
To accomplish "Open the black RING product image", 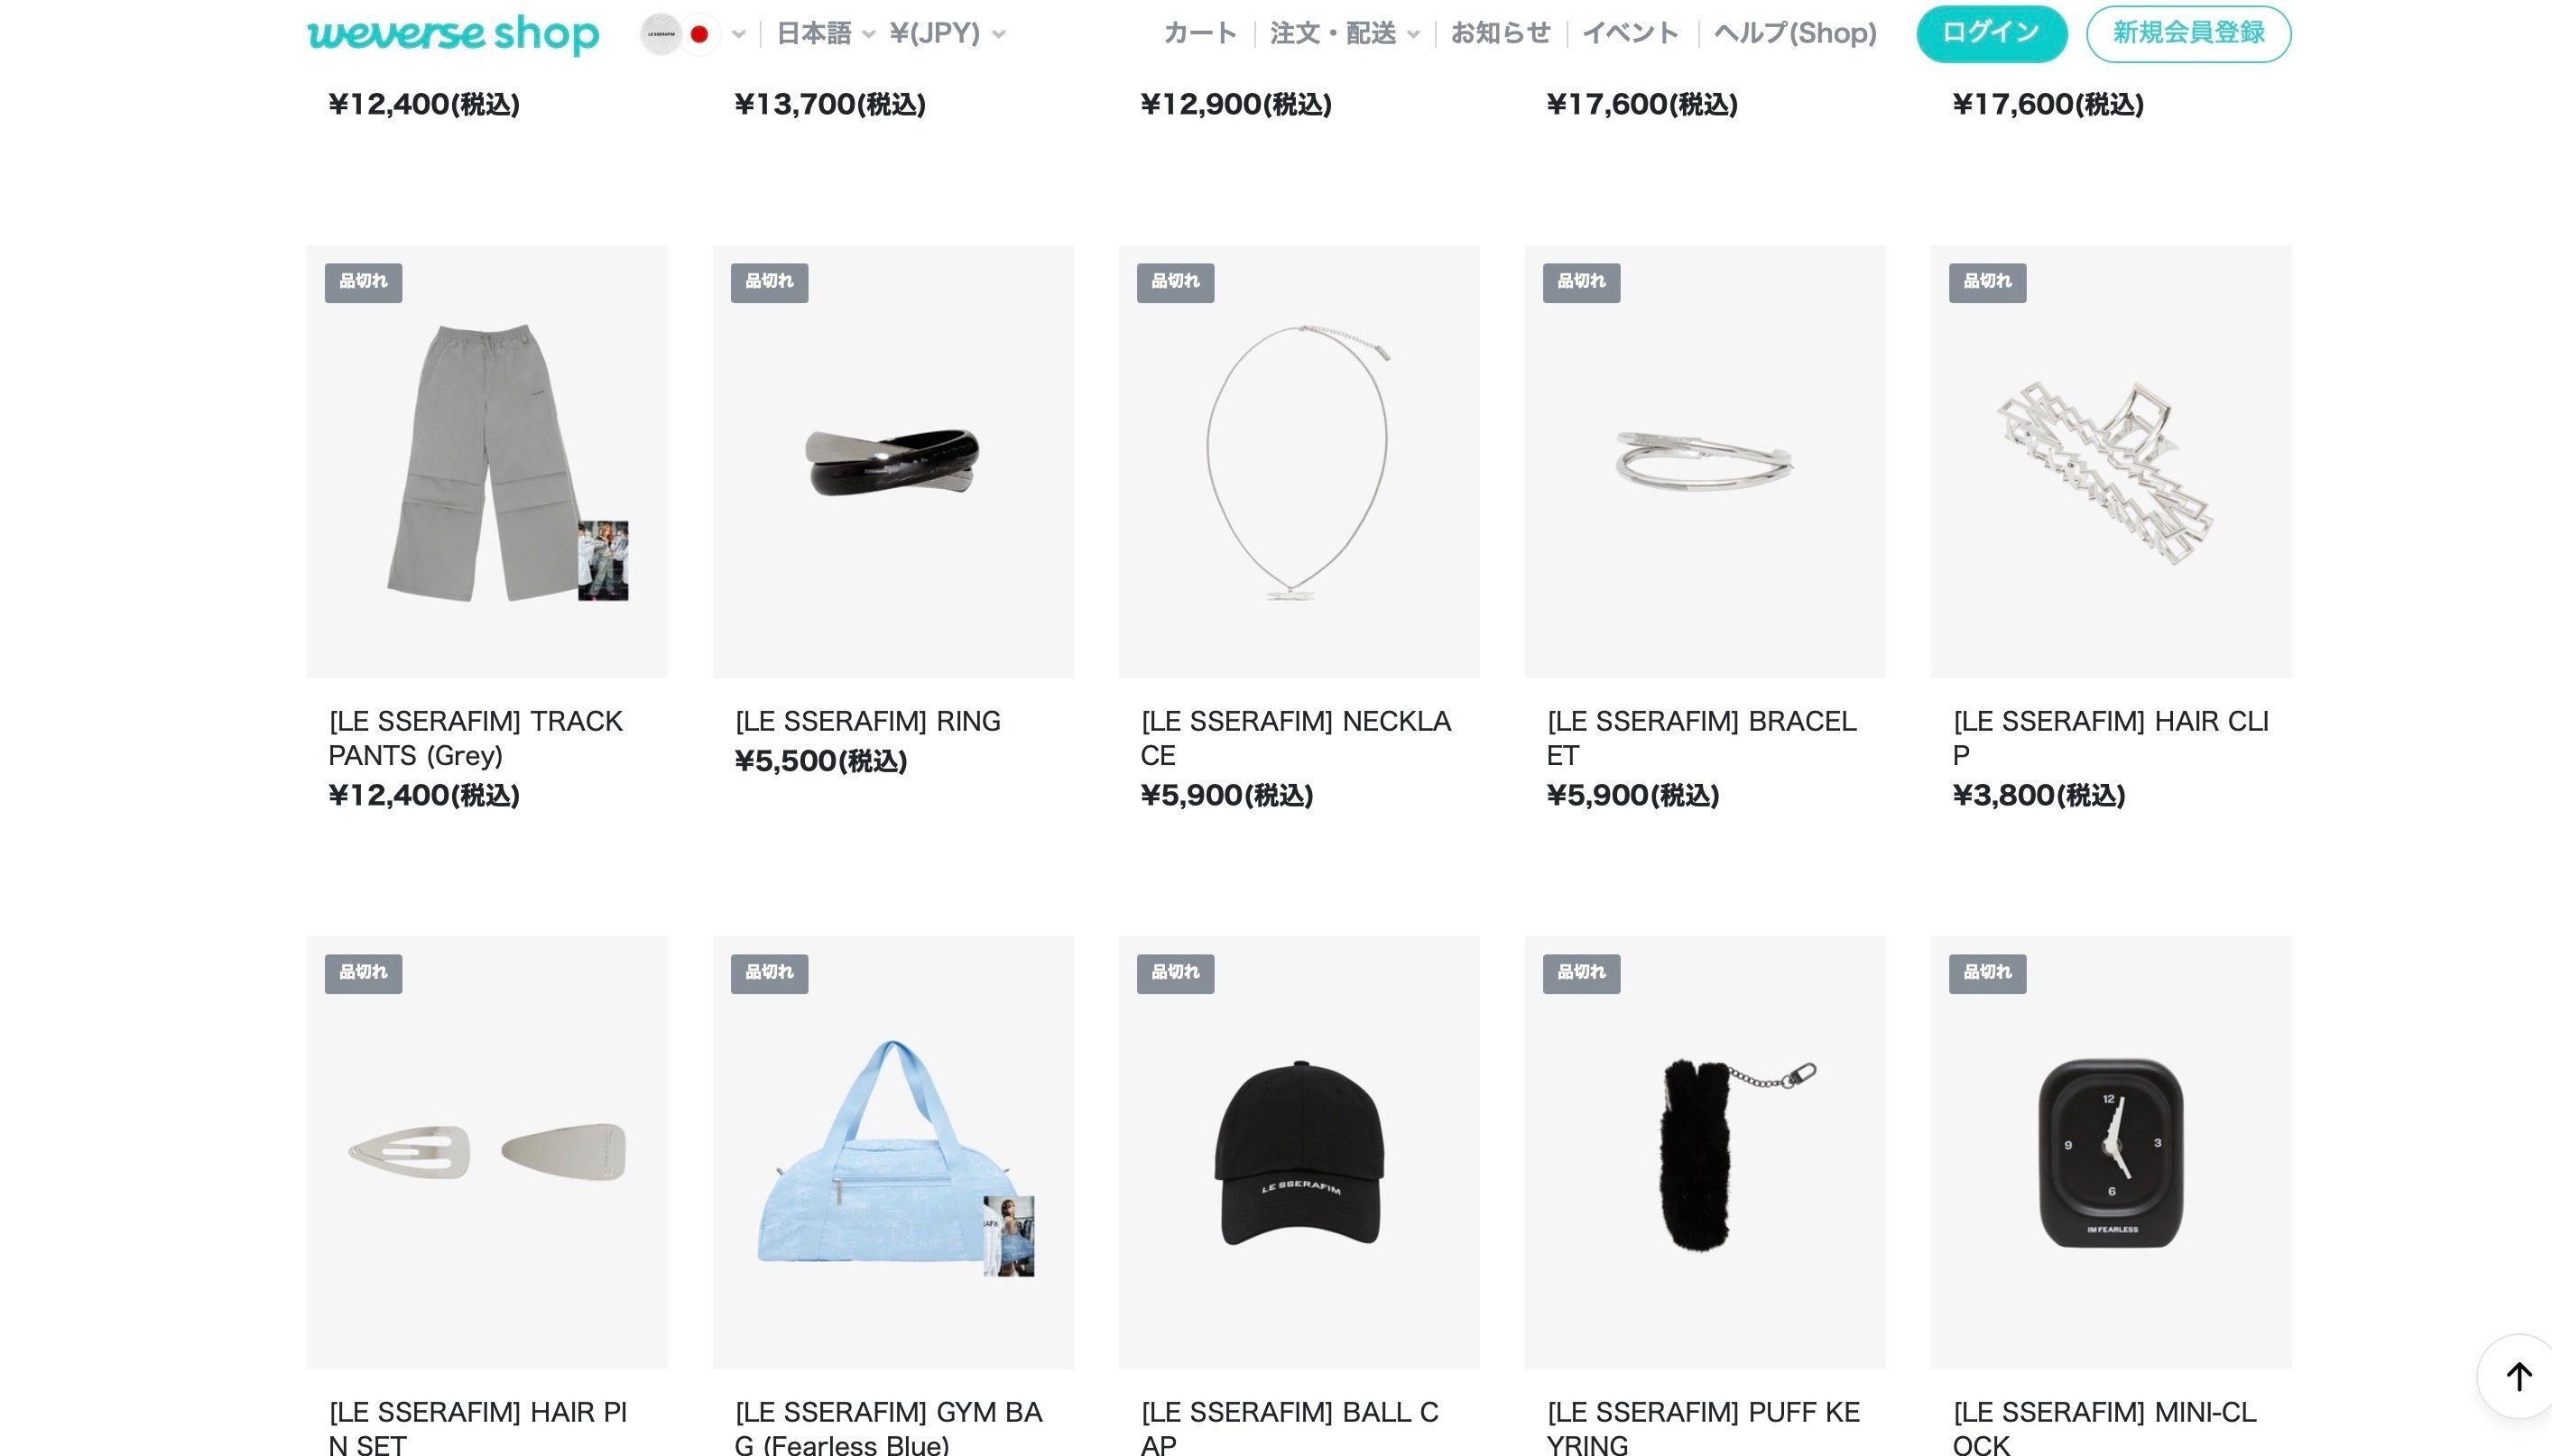I will [x=893, y=461].
